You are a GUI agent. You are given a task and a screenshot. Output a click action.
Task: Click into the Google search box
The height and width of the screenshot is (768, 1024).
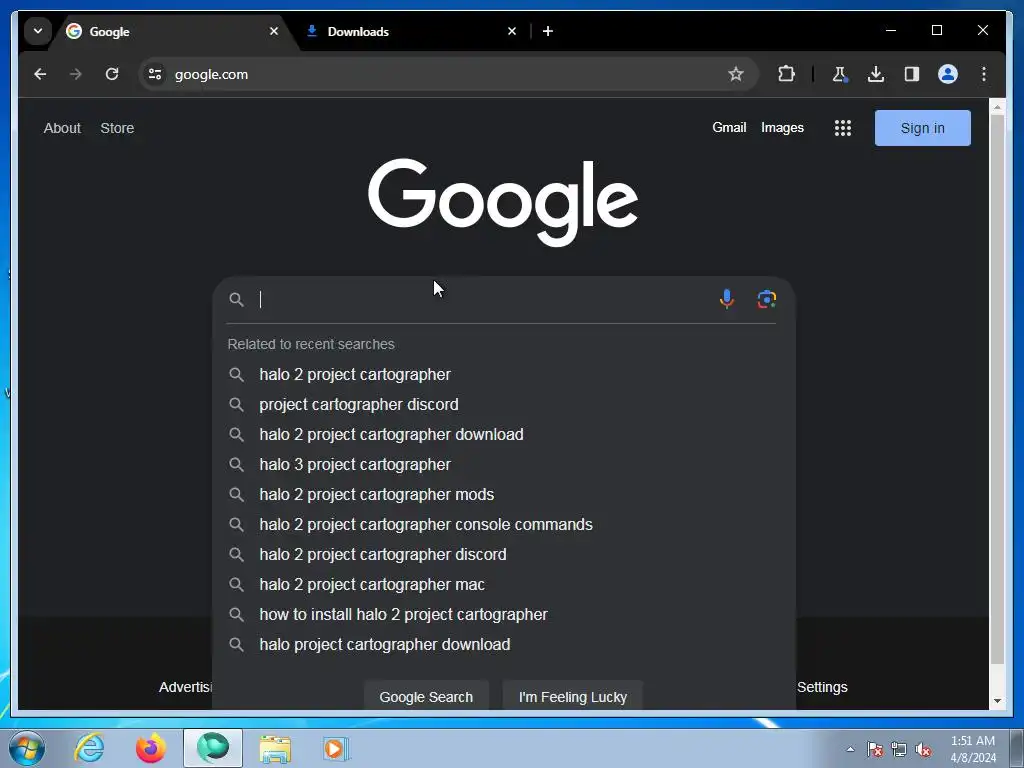pyautogui.click(x=483, y=299)
